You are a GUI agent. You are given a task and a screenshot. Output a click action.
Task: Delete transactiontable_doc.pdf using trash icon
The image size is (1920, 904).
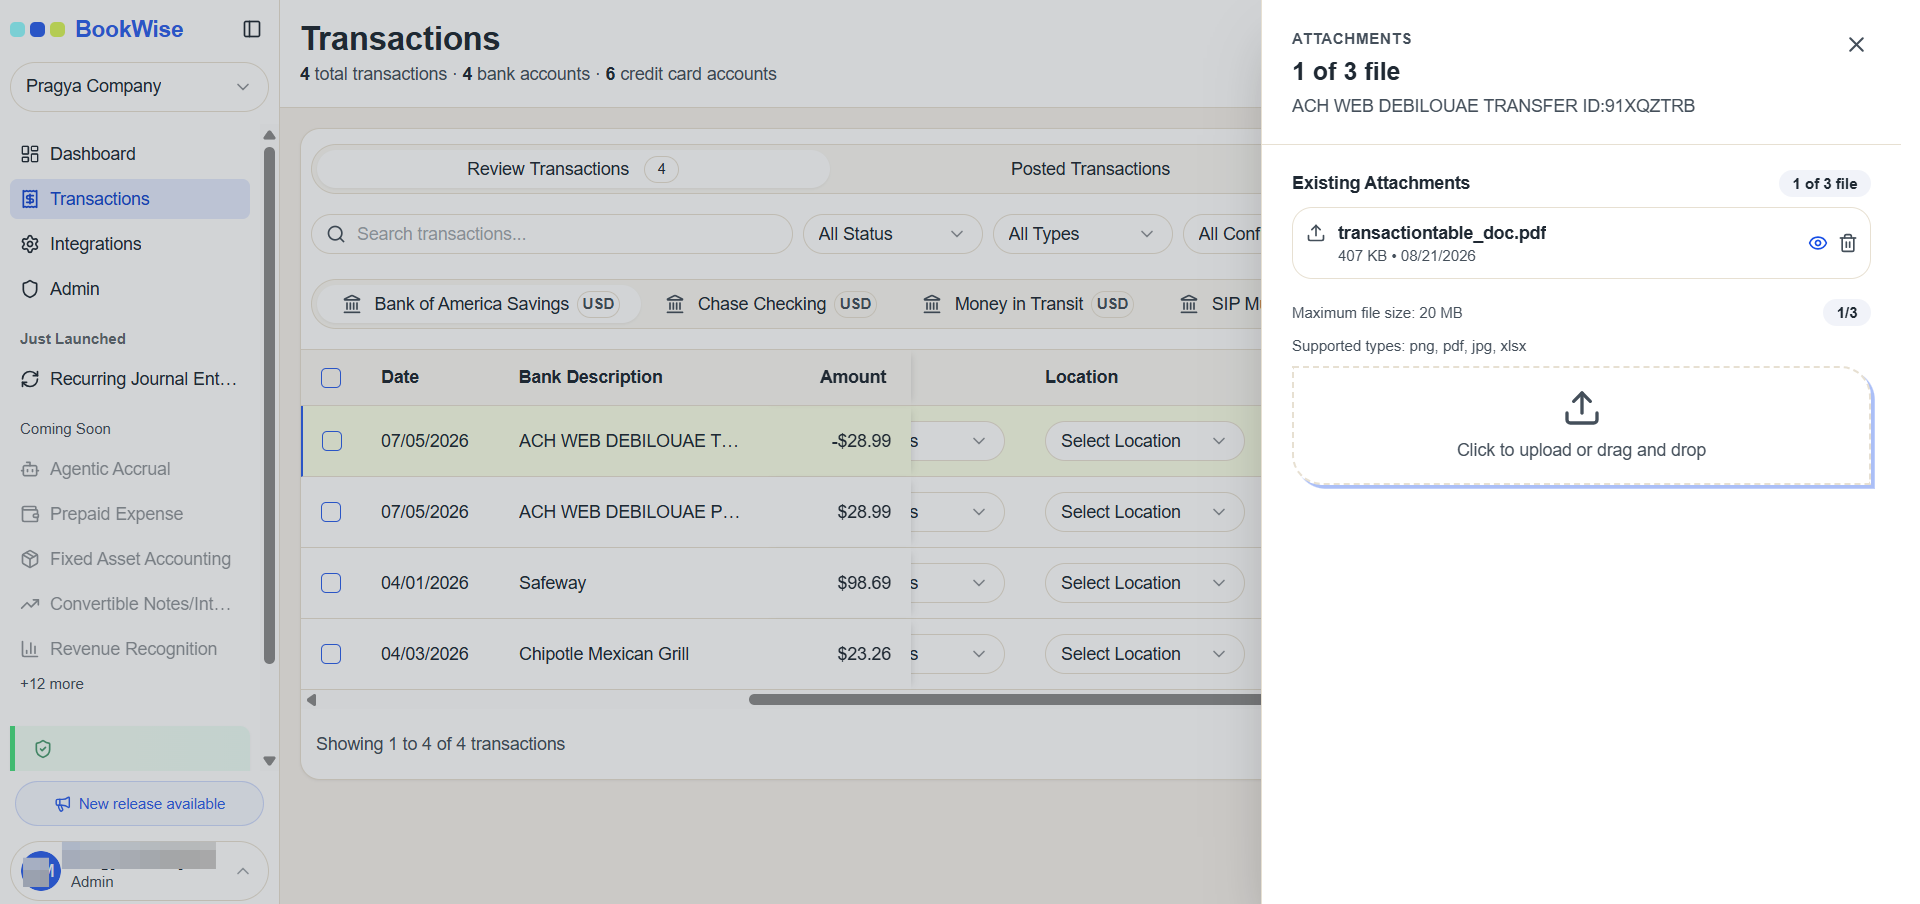tap(1848, 243)
